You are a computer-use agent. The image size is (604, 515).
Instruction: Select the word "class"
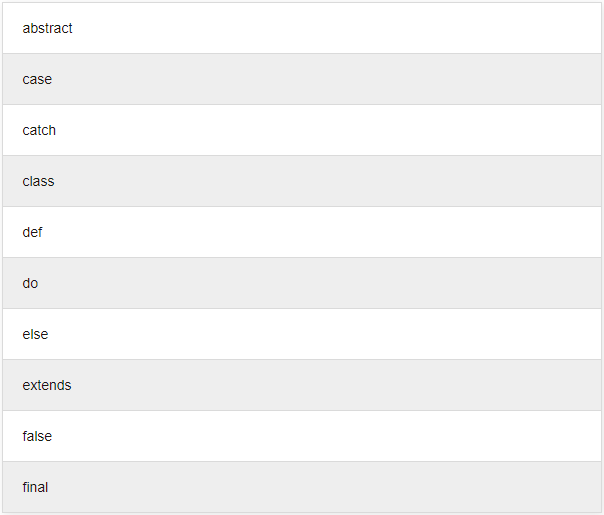[x=38, y=181]
